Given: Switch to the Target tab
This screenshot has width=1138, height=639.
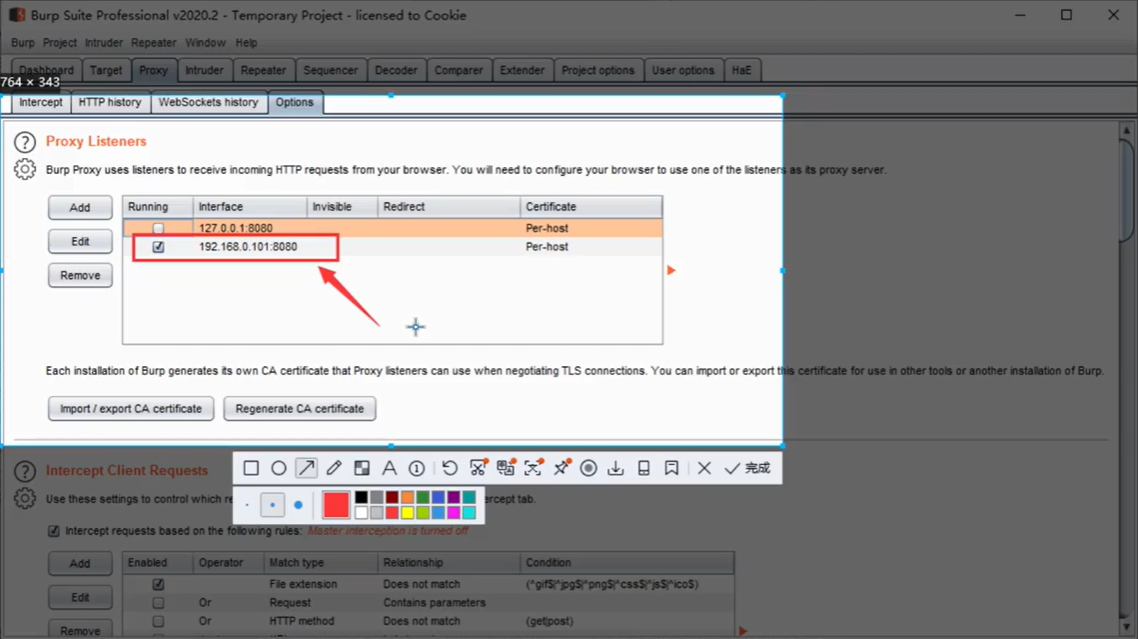Looking at the screenshot, I should point(106,70).
